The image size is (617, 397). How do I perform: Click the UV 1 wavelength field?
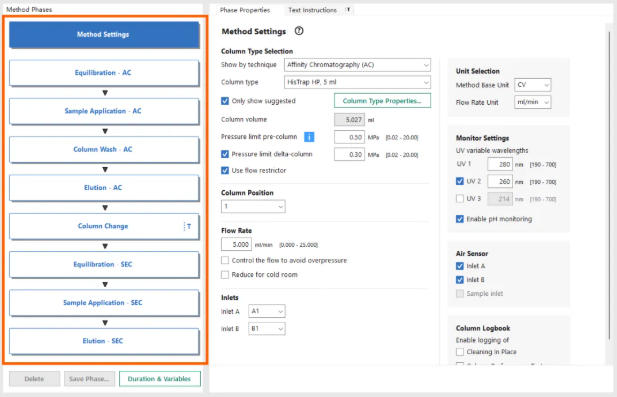500,164
